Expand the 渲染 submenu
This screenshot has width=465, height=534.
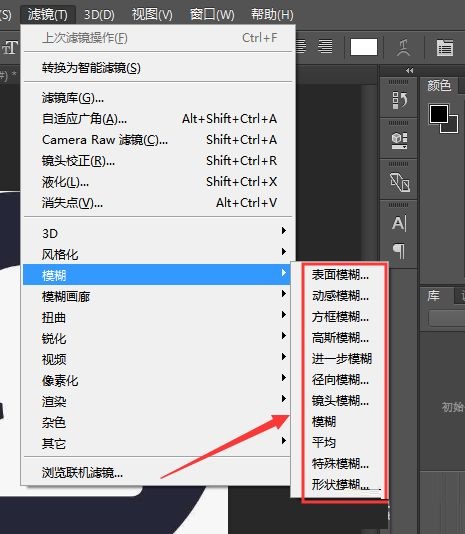pos(158,401)
